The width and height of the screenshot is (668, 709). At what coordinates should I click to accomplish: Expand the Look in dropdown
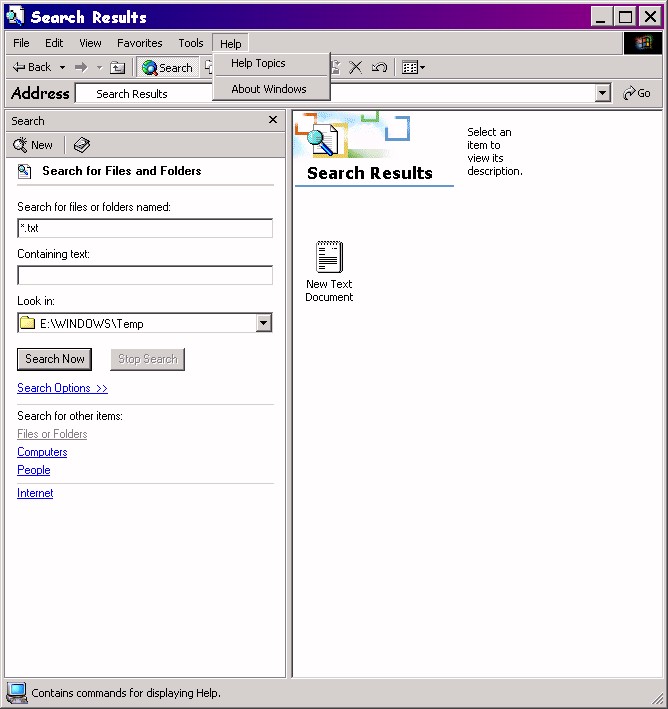(263, 323)
